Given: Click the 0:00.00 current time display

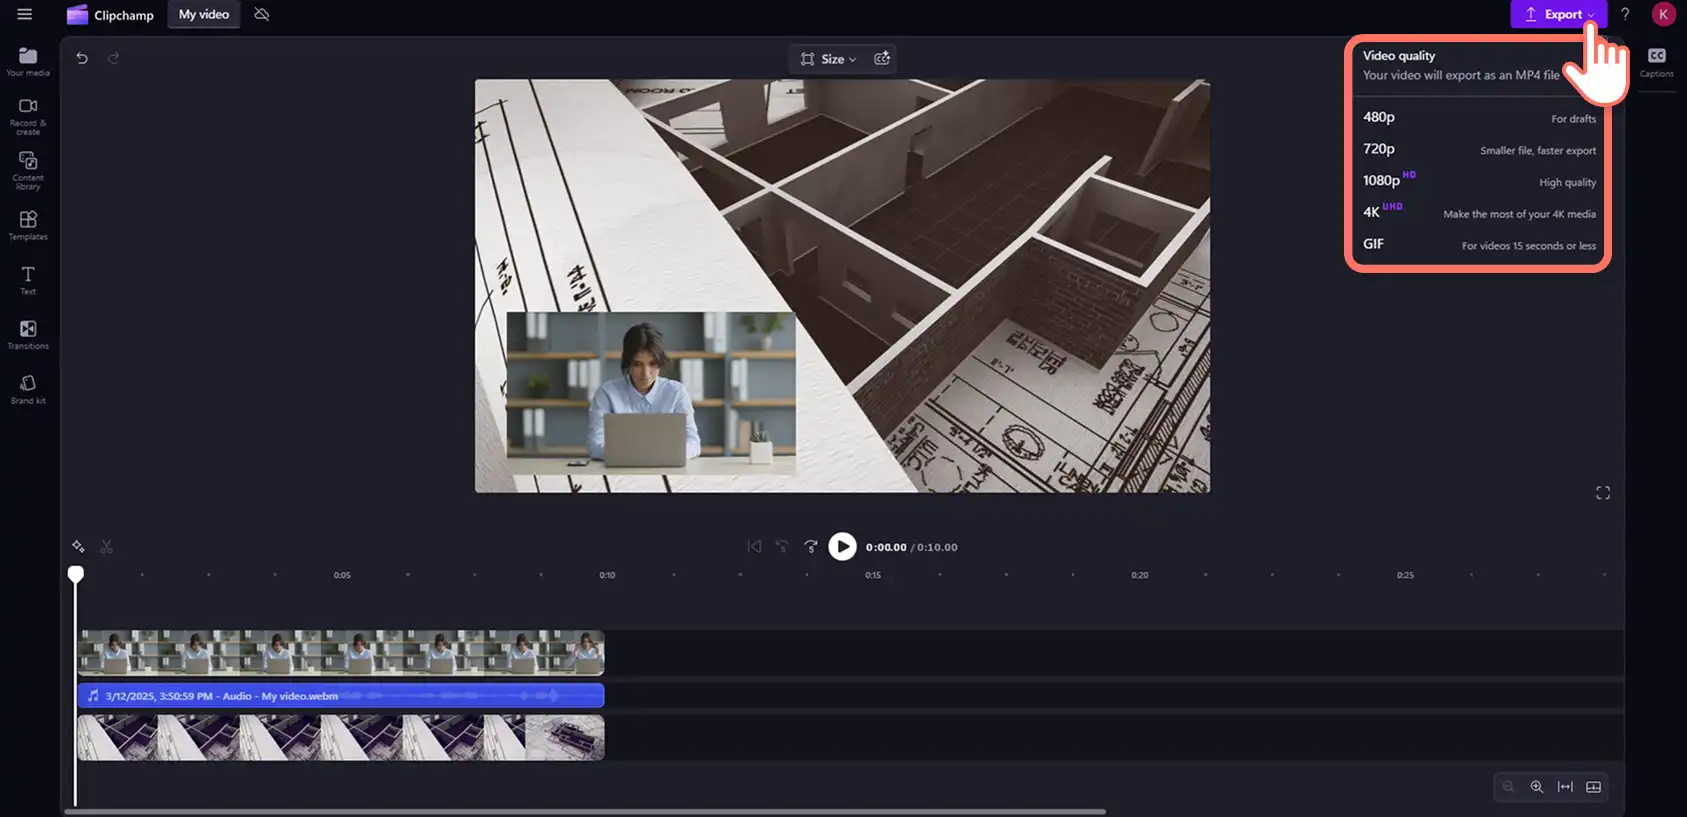Looking at the screenshot, I should tap(886, 547).
